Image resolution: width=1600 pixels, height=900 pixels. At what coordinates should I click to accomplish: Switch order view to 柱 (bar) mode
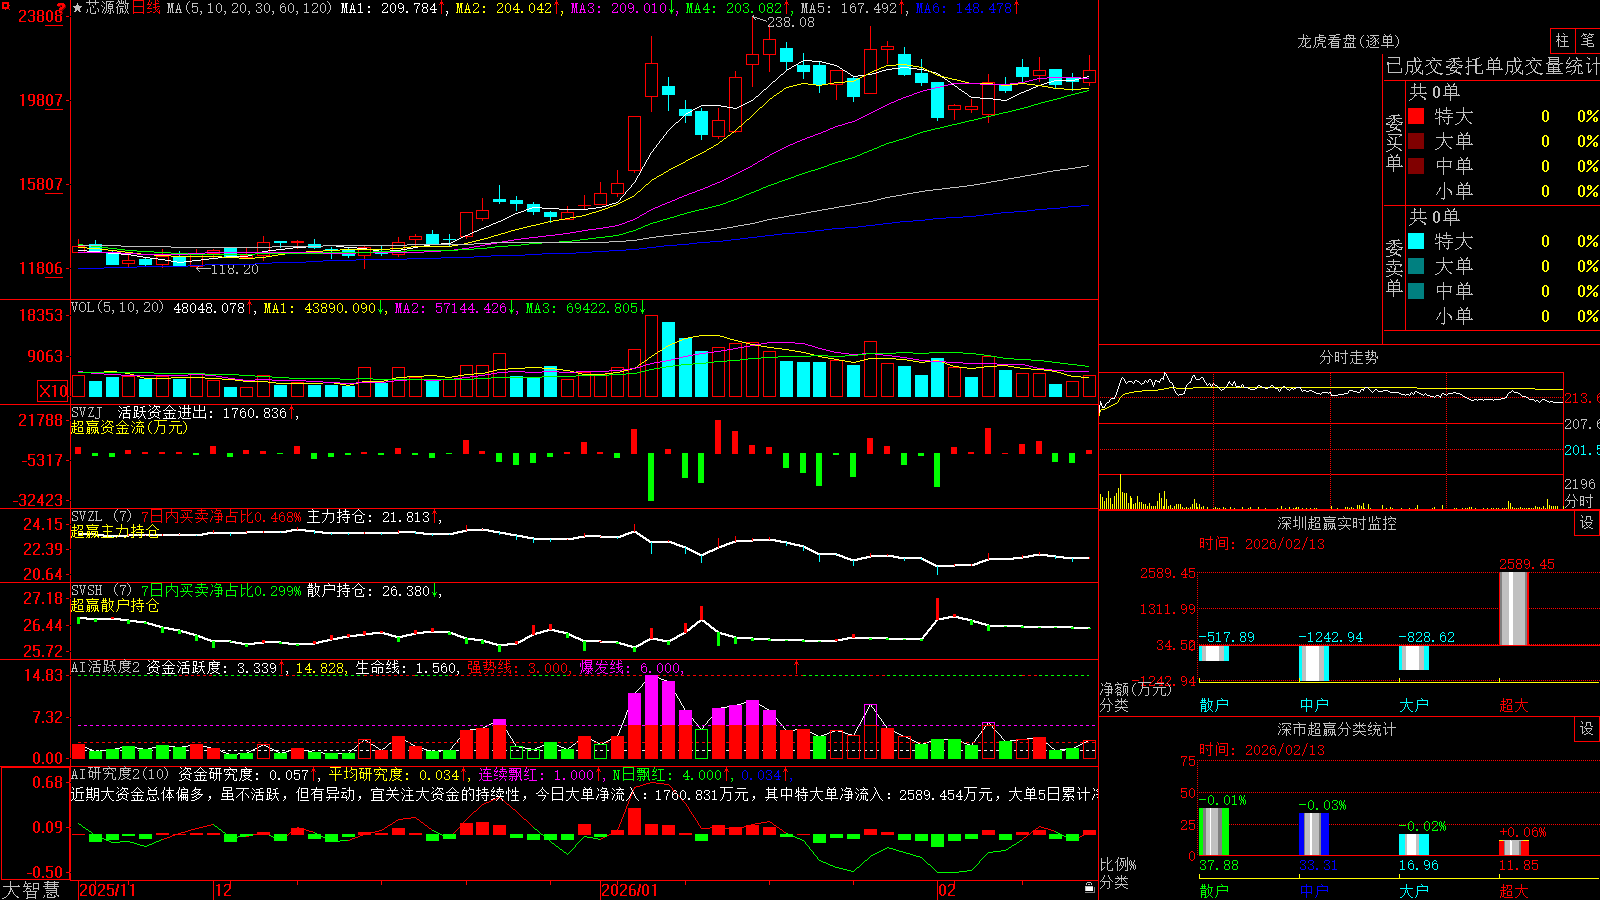(x=1562, y=40)
